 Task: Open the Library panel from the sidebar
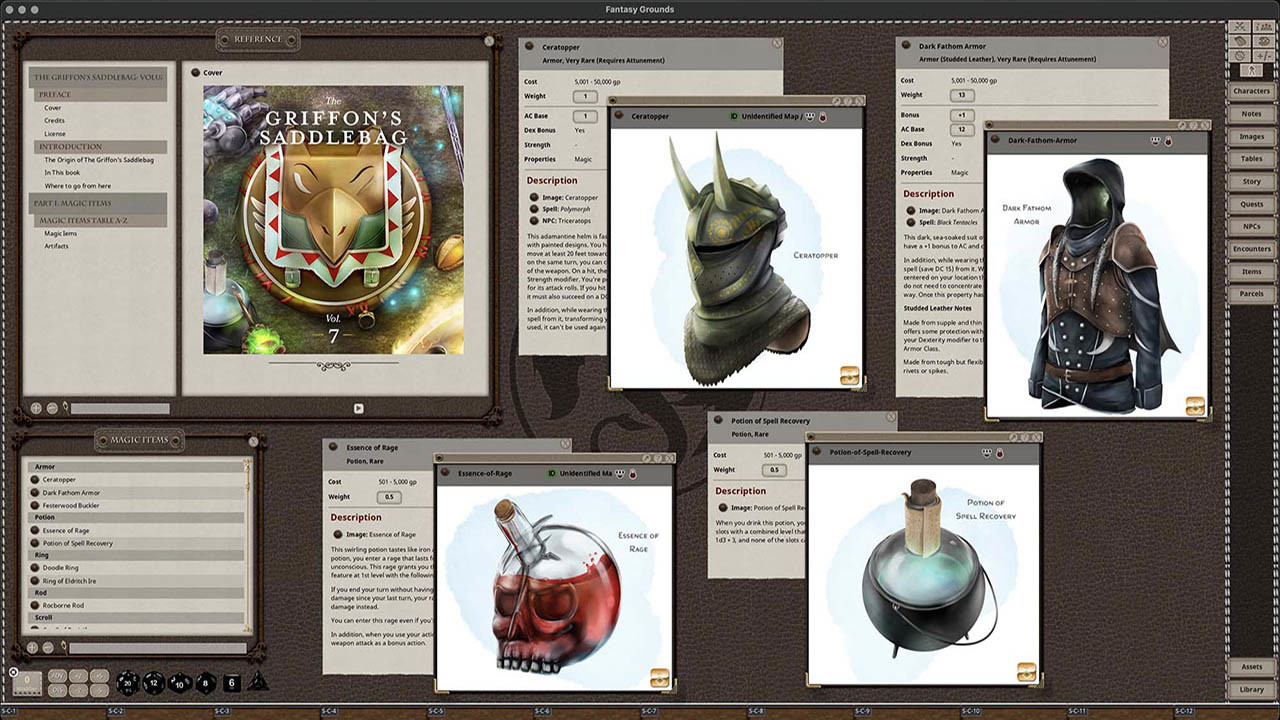click(x=1251, y=689)
